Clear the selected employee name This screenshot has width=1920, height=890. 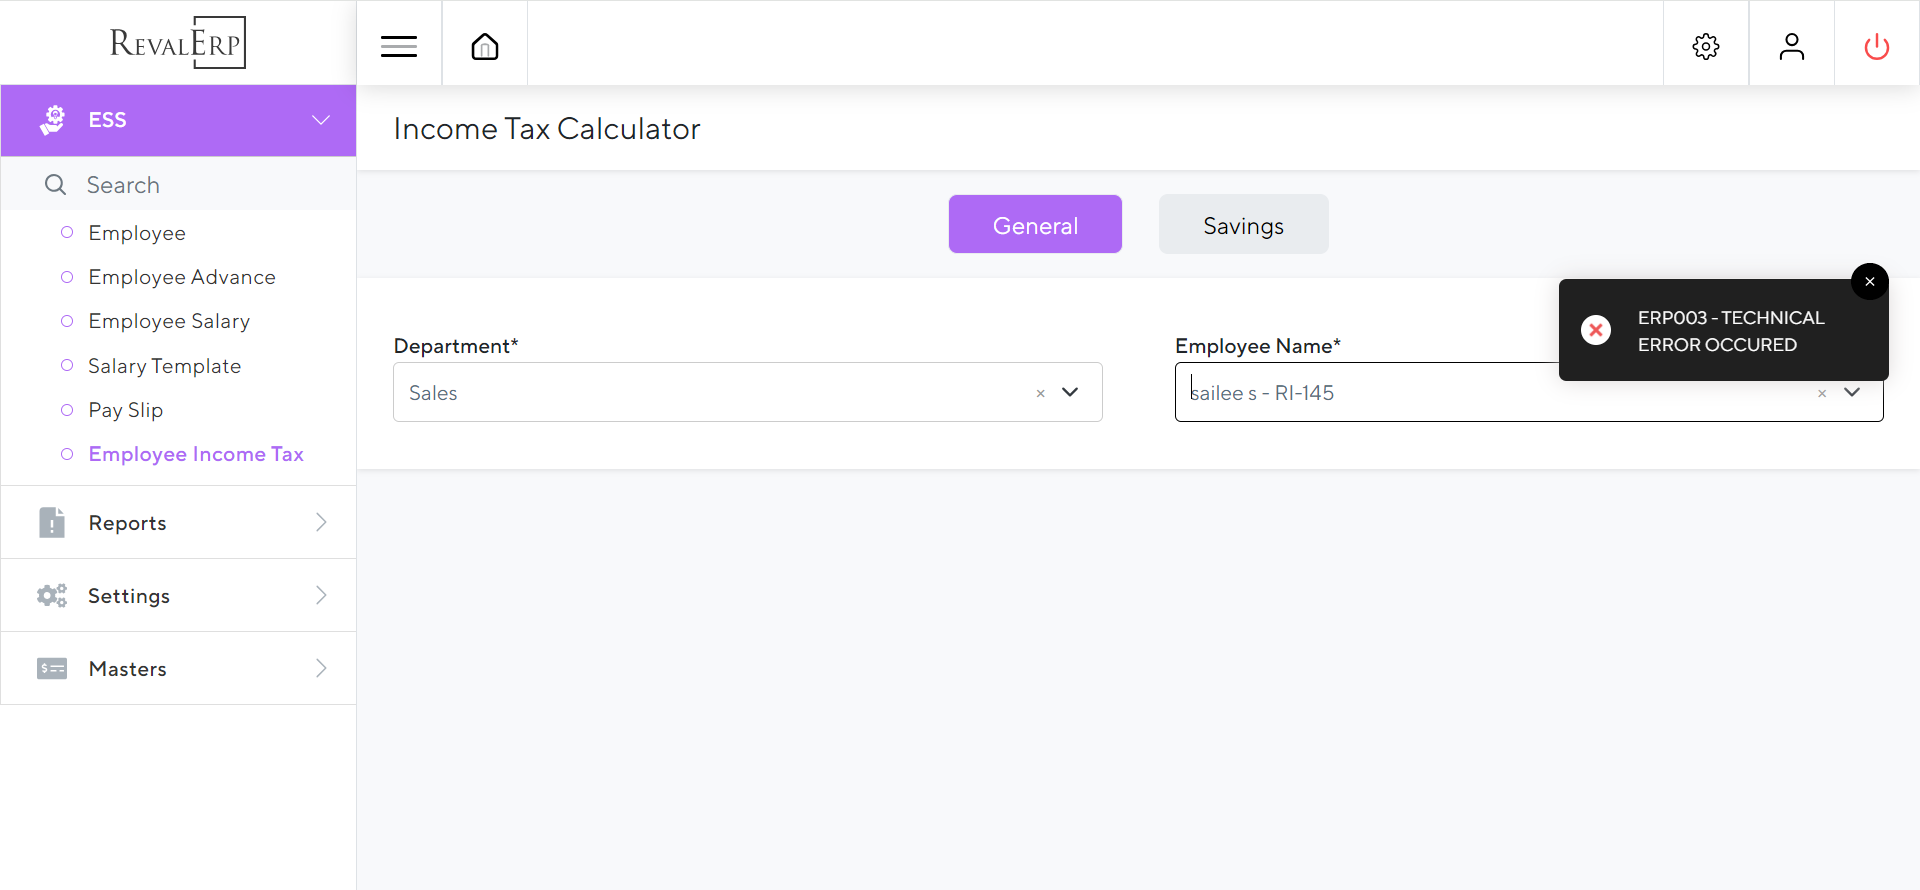1822,393
